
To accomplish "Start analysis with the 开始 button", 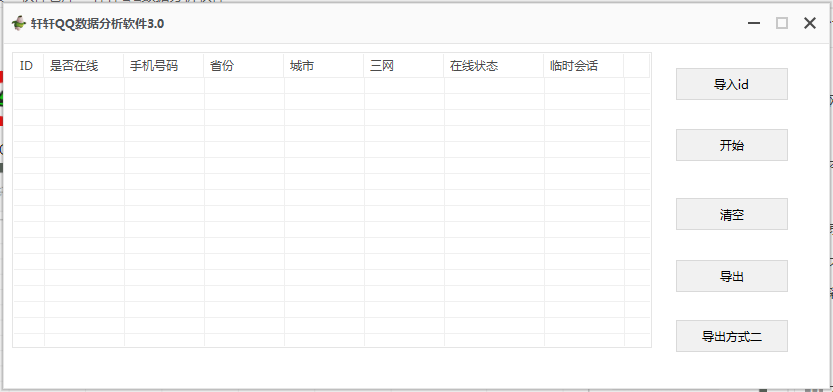I will click(x=732, y=145).
